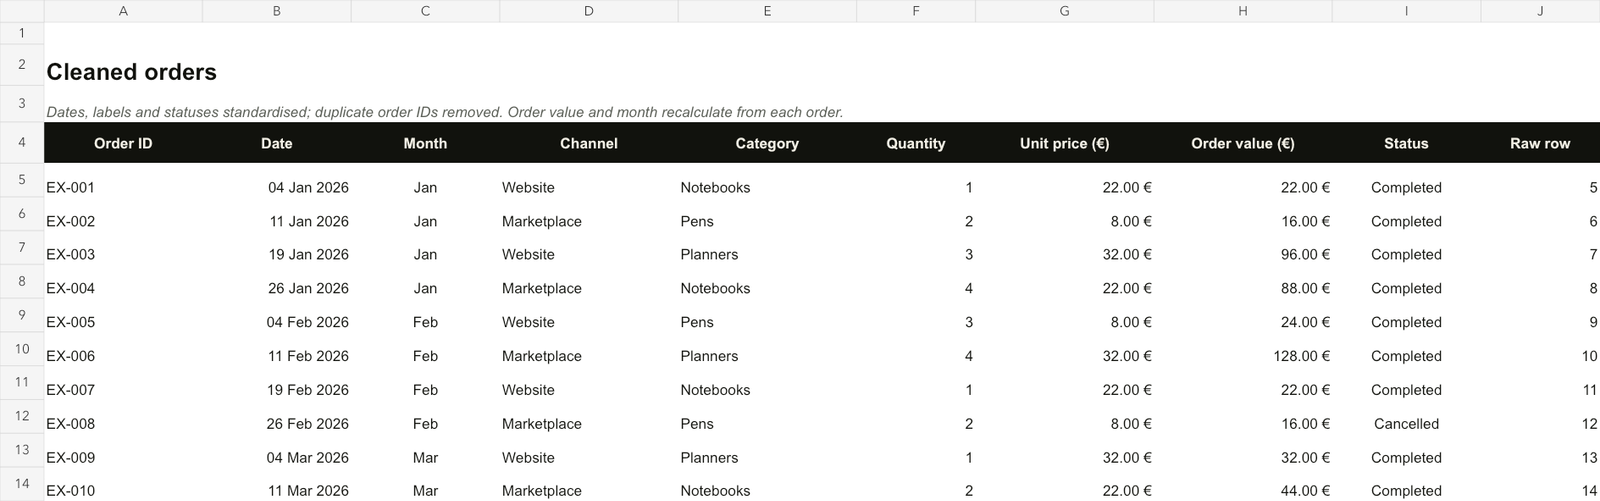
Task: Select row 12 header number
Action: click(x=22, y=416)
